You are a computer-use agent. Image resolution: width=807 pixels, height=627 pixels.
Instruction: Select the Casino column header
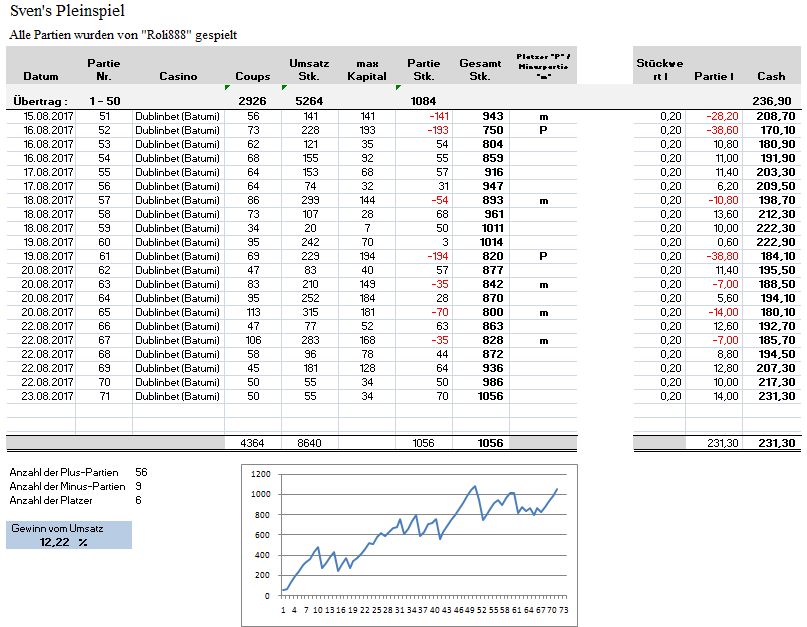178,76
